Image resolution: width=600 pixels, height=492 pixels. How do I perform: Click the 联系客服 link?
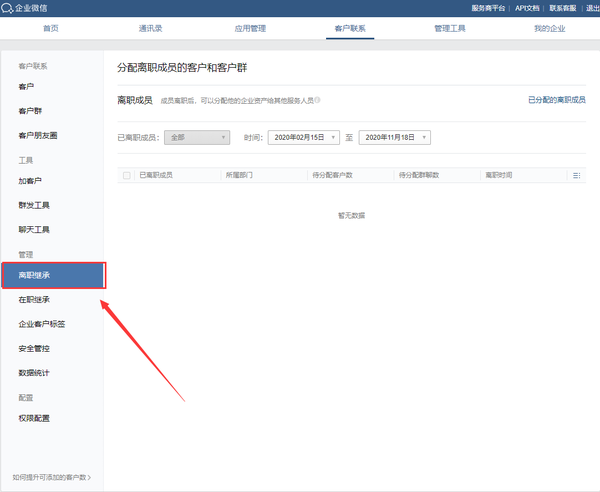click(562, 8)
